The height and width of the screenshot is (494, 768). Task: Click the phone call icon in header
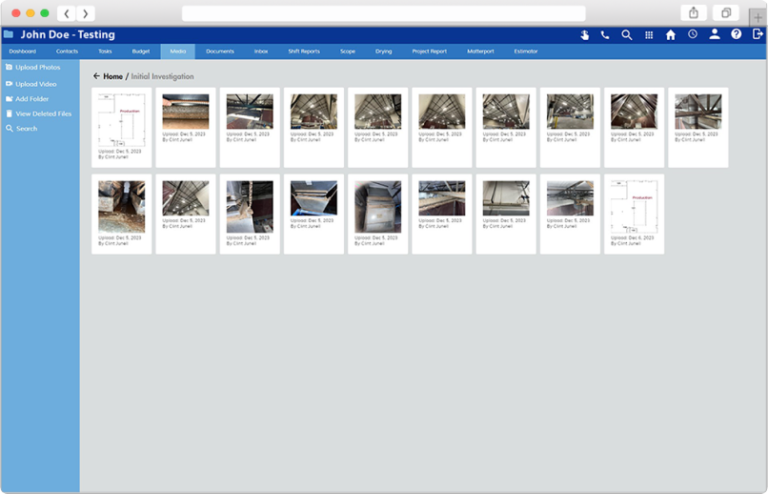(605, 35)
